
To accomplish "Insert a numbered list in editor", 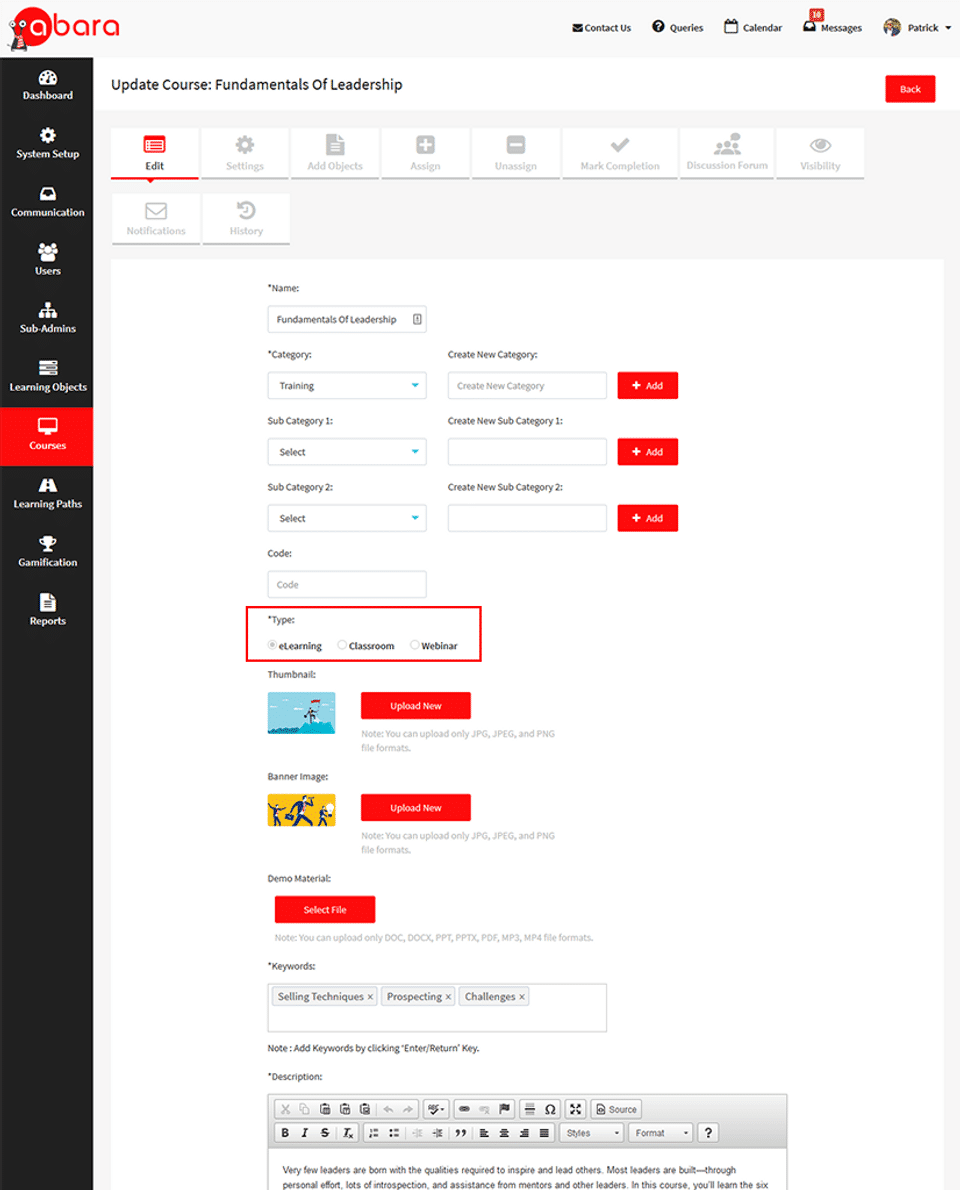I will click(x=373, y=1132).
